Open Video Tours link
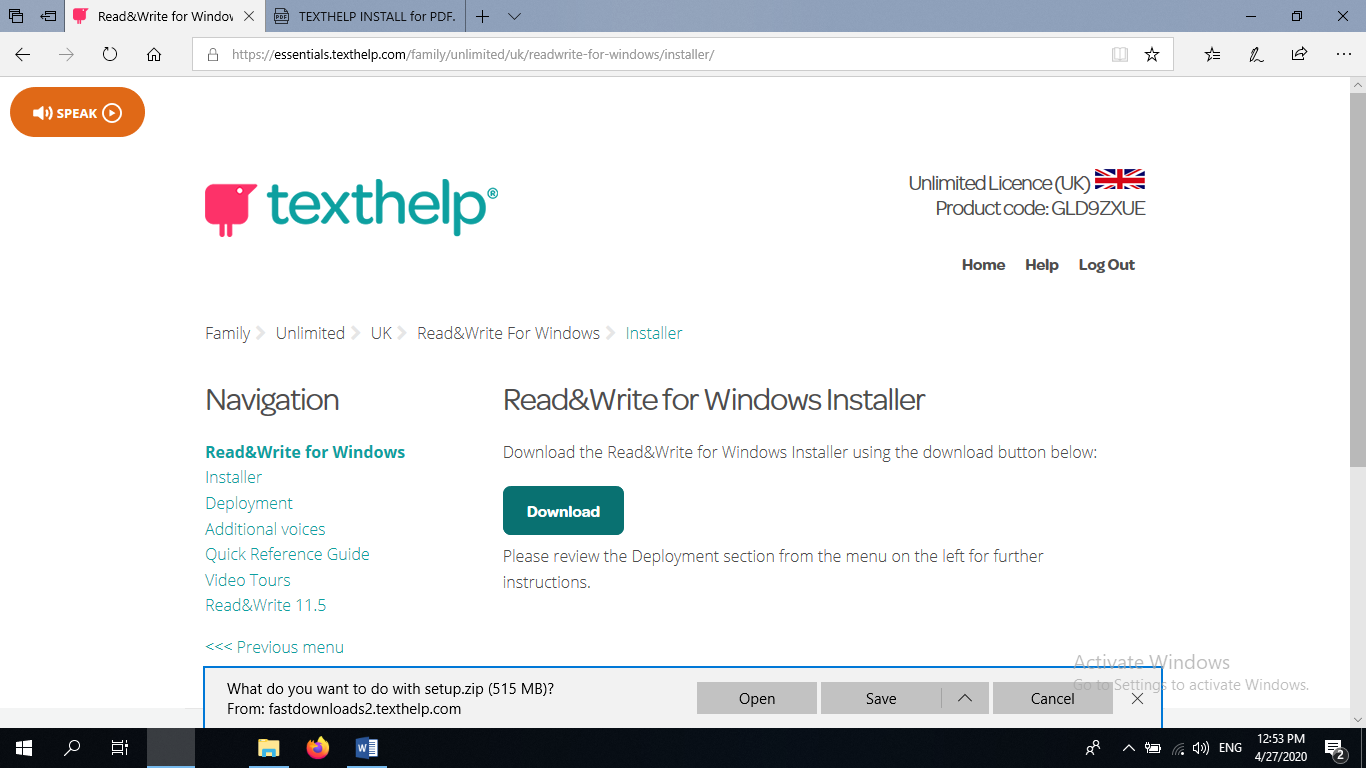1366x768 pixels. 248,580
